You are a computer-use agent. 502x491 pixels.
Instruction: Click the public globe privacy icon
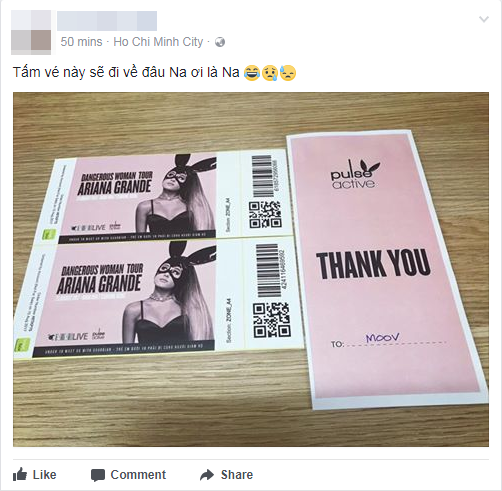click(220, 42)
